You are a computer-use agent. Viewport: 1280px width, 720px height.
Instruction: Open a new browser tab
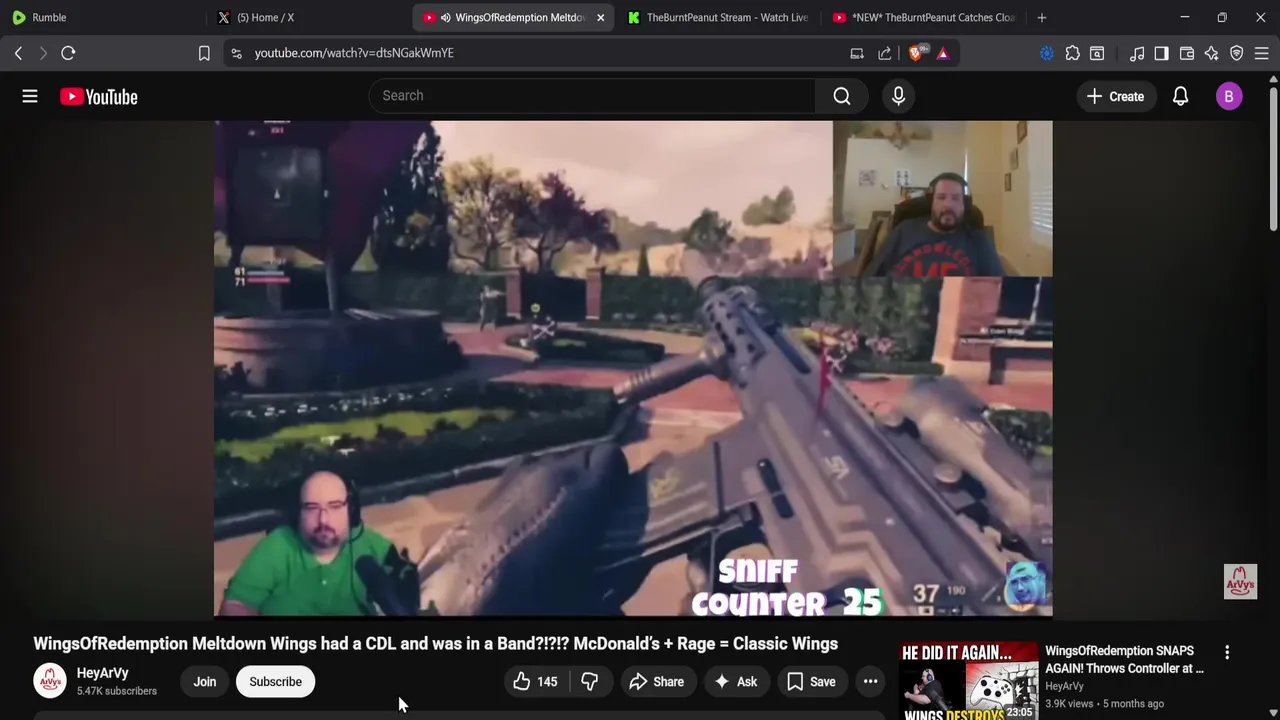[1042, 17]
